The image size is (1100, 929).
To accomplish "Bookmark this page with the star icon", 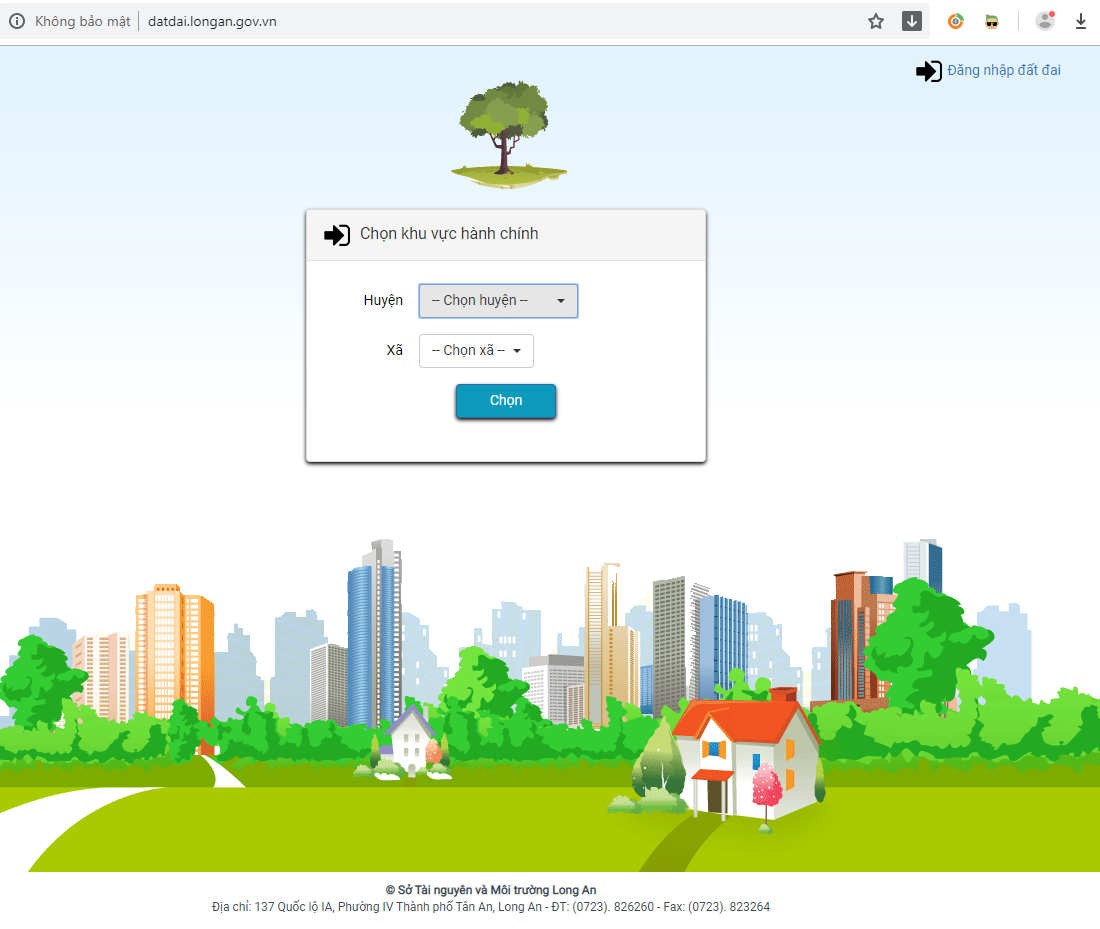I will click(876, 21).
